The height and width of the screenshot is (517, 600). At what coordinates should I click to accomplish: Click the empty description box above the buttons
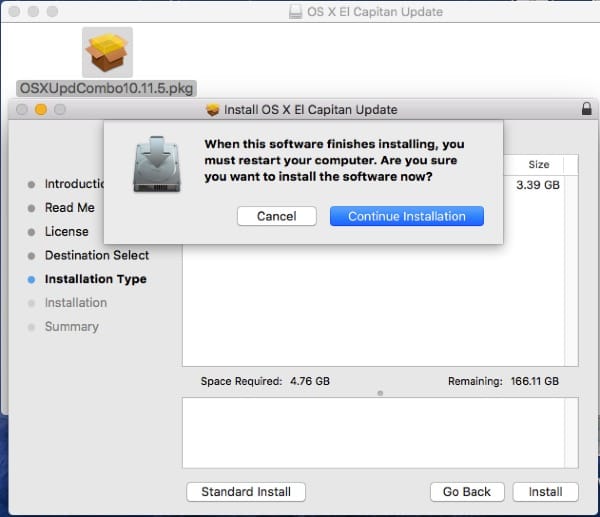point(379,432)
